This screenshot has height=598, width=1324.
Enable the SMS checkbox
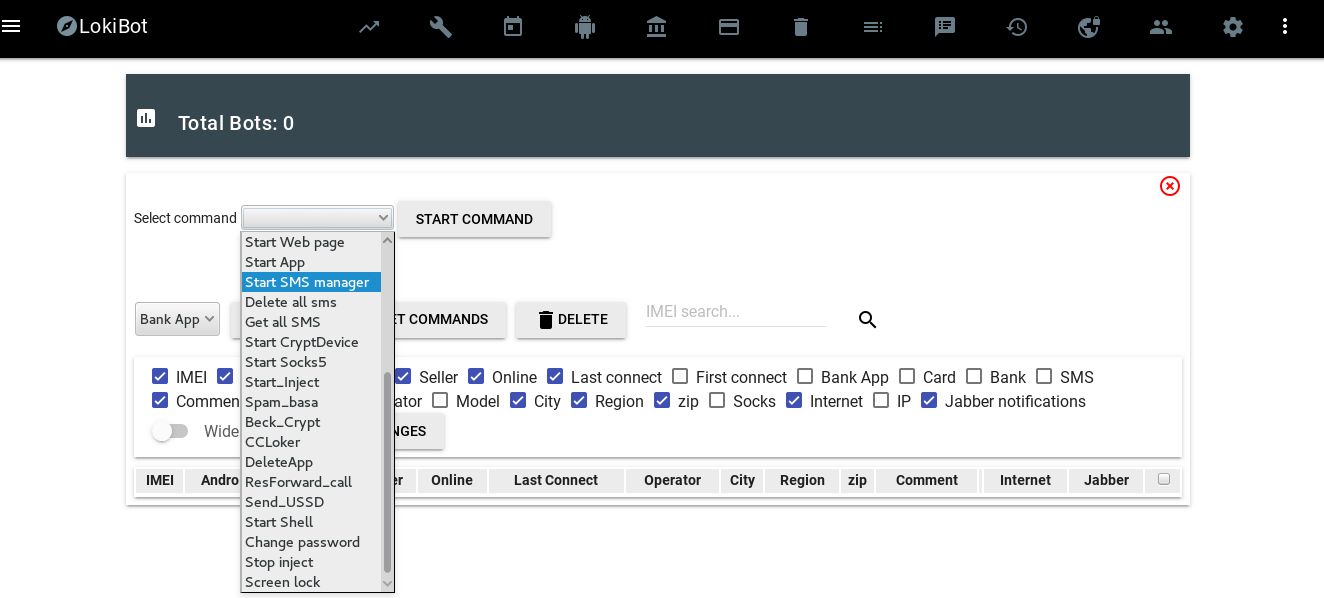click(x=1044, y=377)
